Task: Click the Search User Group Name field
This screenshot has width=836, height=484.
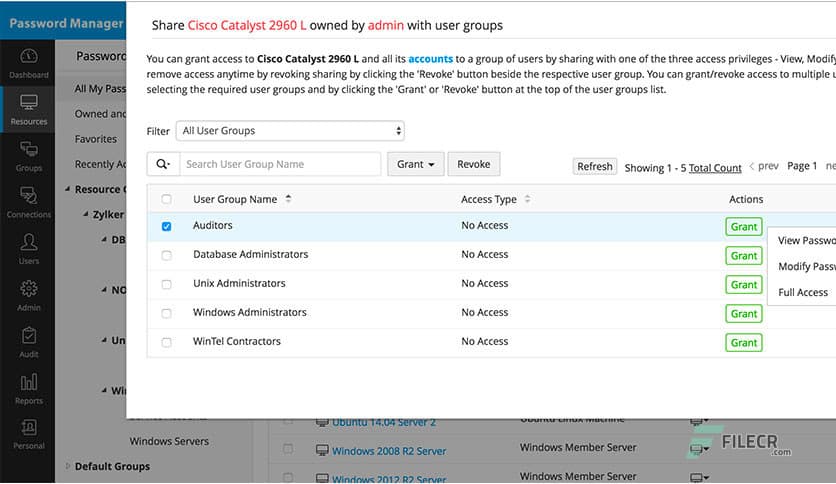Action: 280,164
